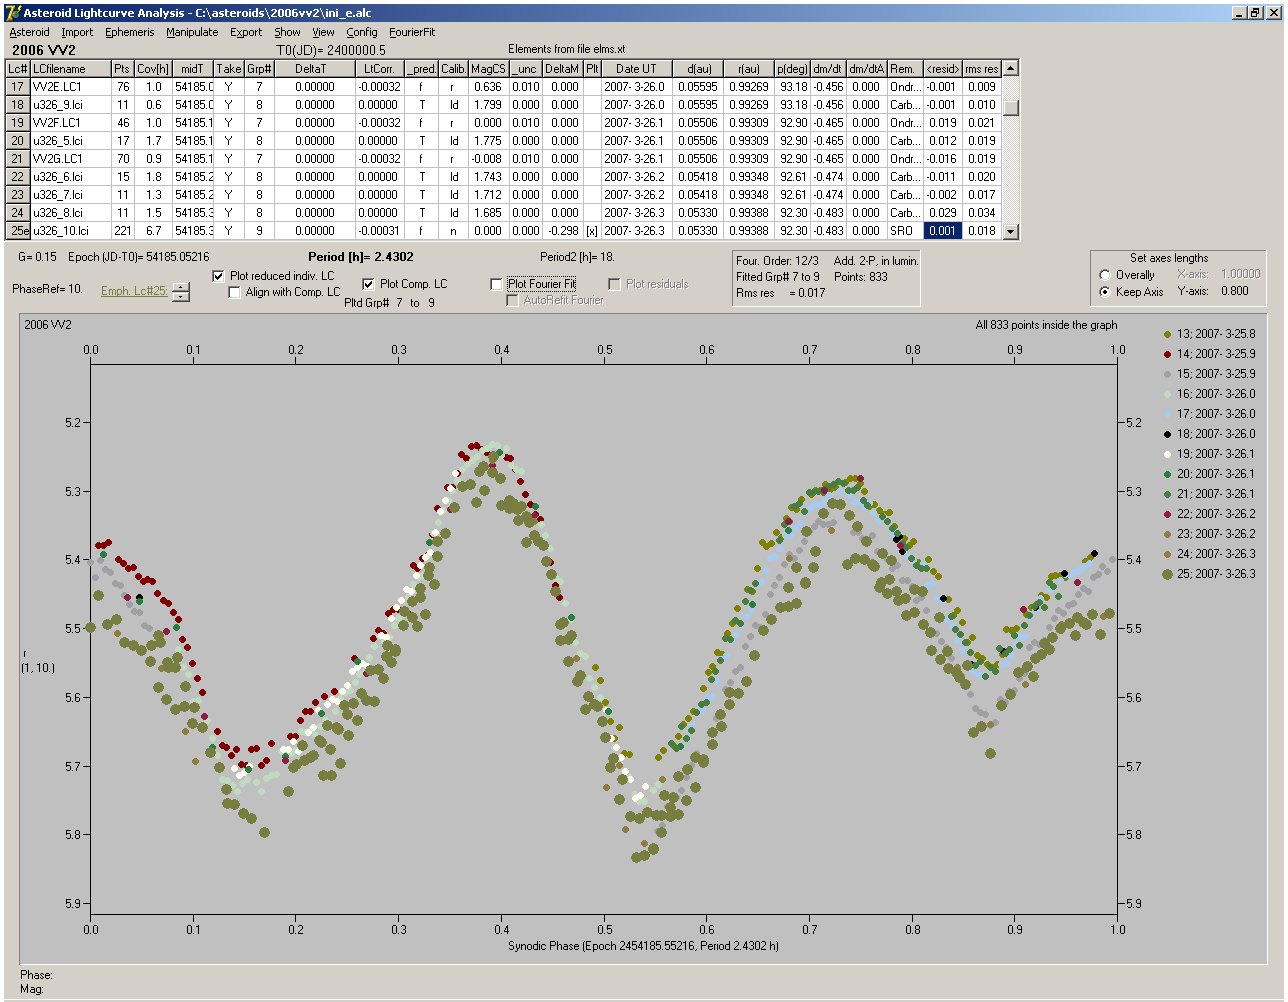The width and height of the screenshot is (1288, 1002).
Task: Open the View menu
Action: coord(323,32)
